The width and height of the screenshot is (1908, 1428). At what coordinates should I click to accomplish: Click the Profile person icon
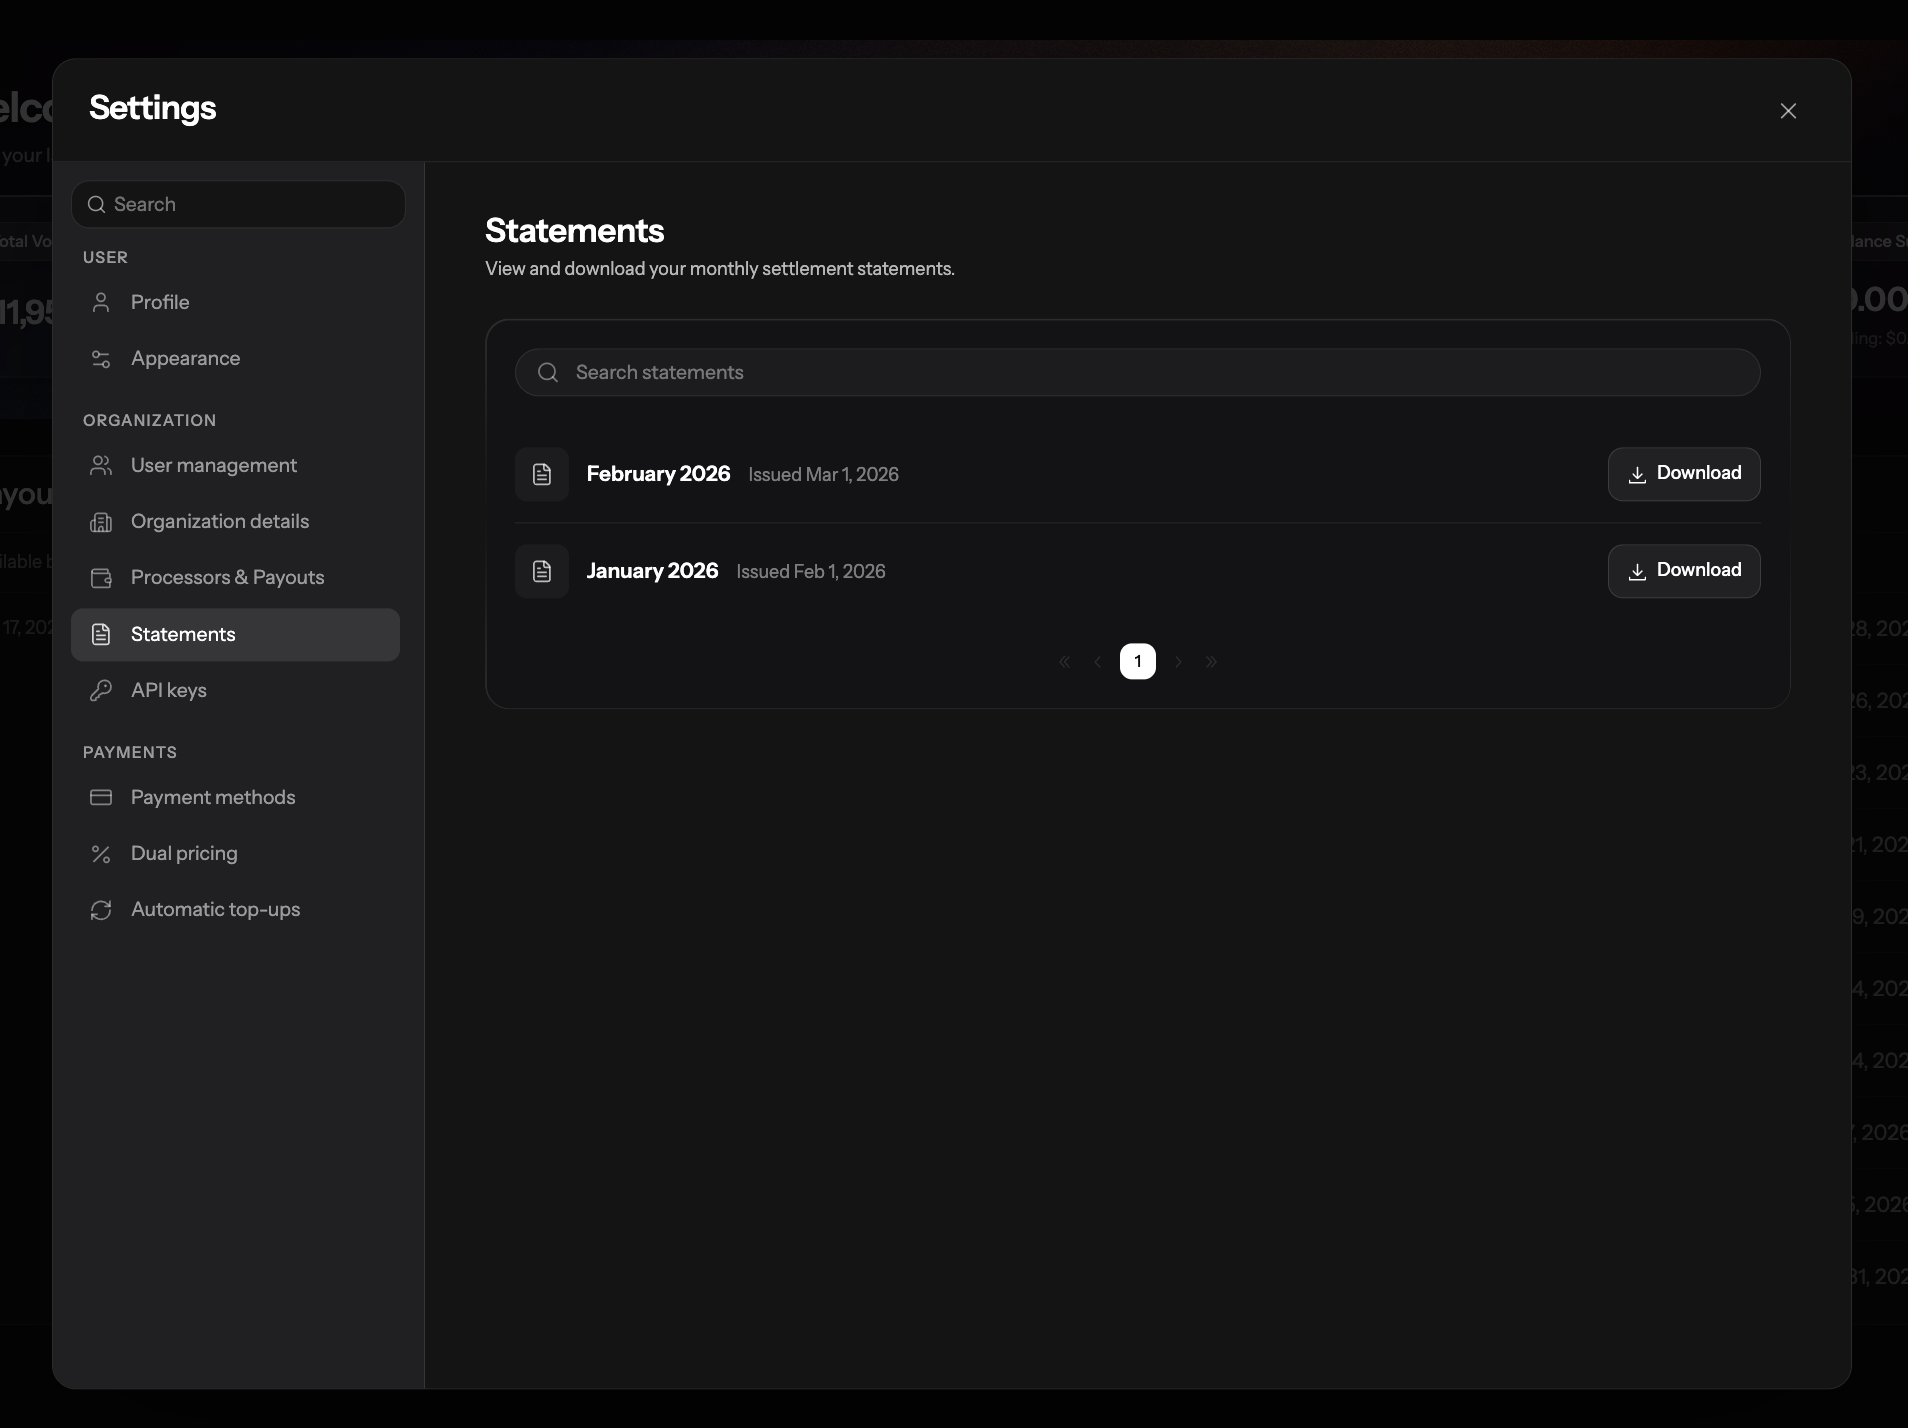(101, 302)
